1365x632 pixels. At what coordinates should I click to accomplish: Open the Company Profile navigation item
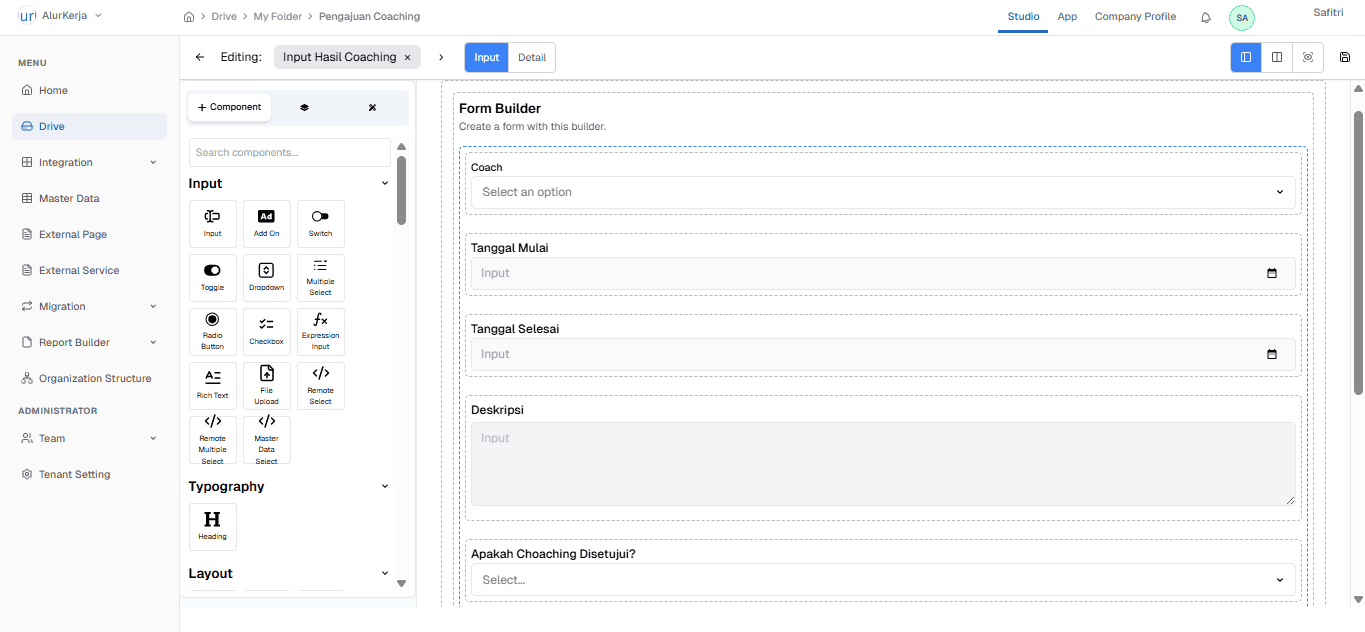tap(1135, 16)
